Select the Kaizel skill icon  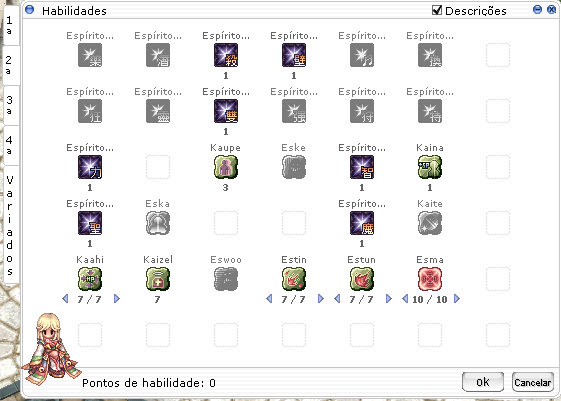pyautogui.click(x=158, y=279)
